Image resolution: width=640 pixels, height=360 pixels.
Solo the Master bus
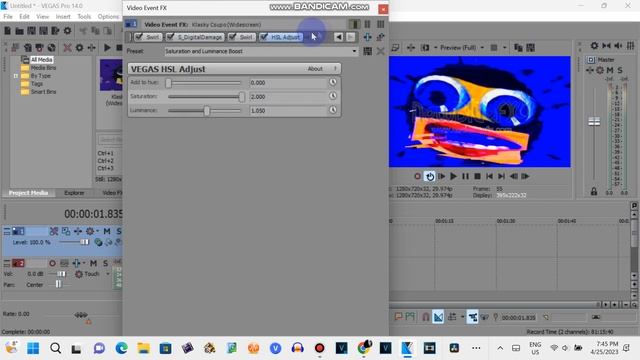point(620,70)
